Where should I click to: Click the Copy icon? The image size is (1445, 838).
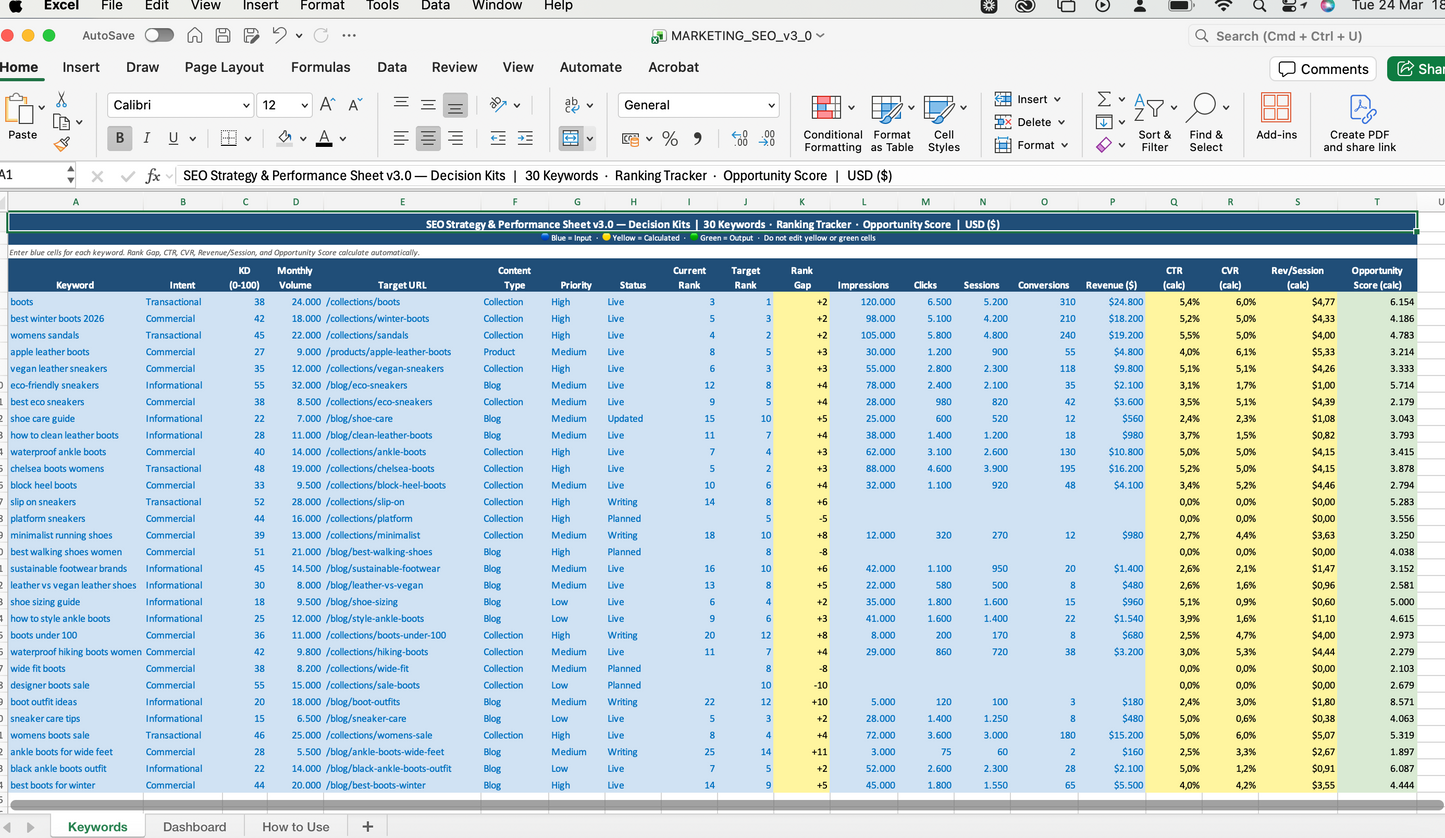pyautogui.click(x=61, y=122)
